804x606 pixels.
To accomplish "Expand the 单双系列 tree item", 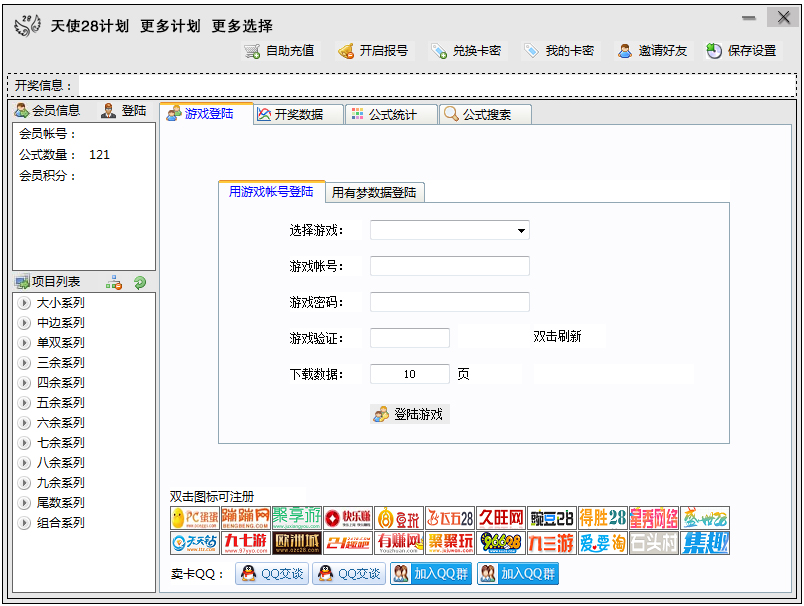I will click(25, 343).
